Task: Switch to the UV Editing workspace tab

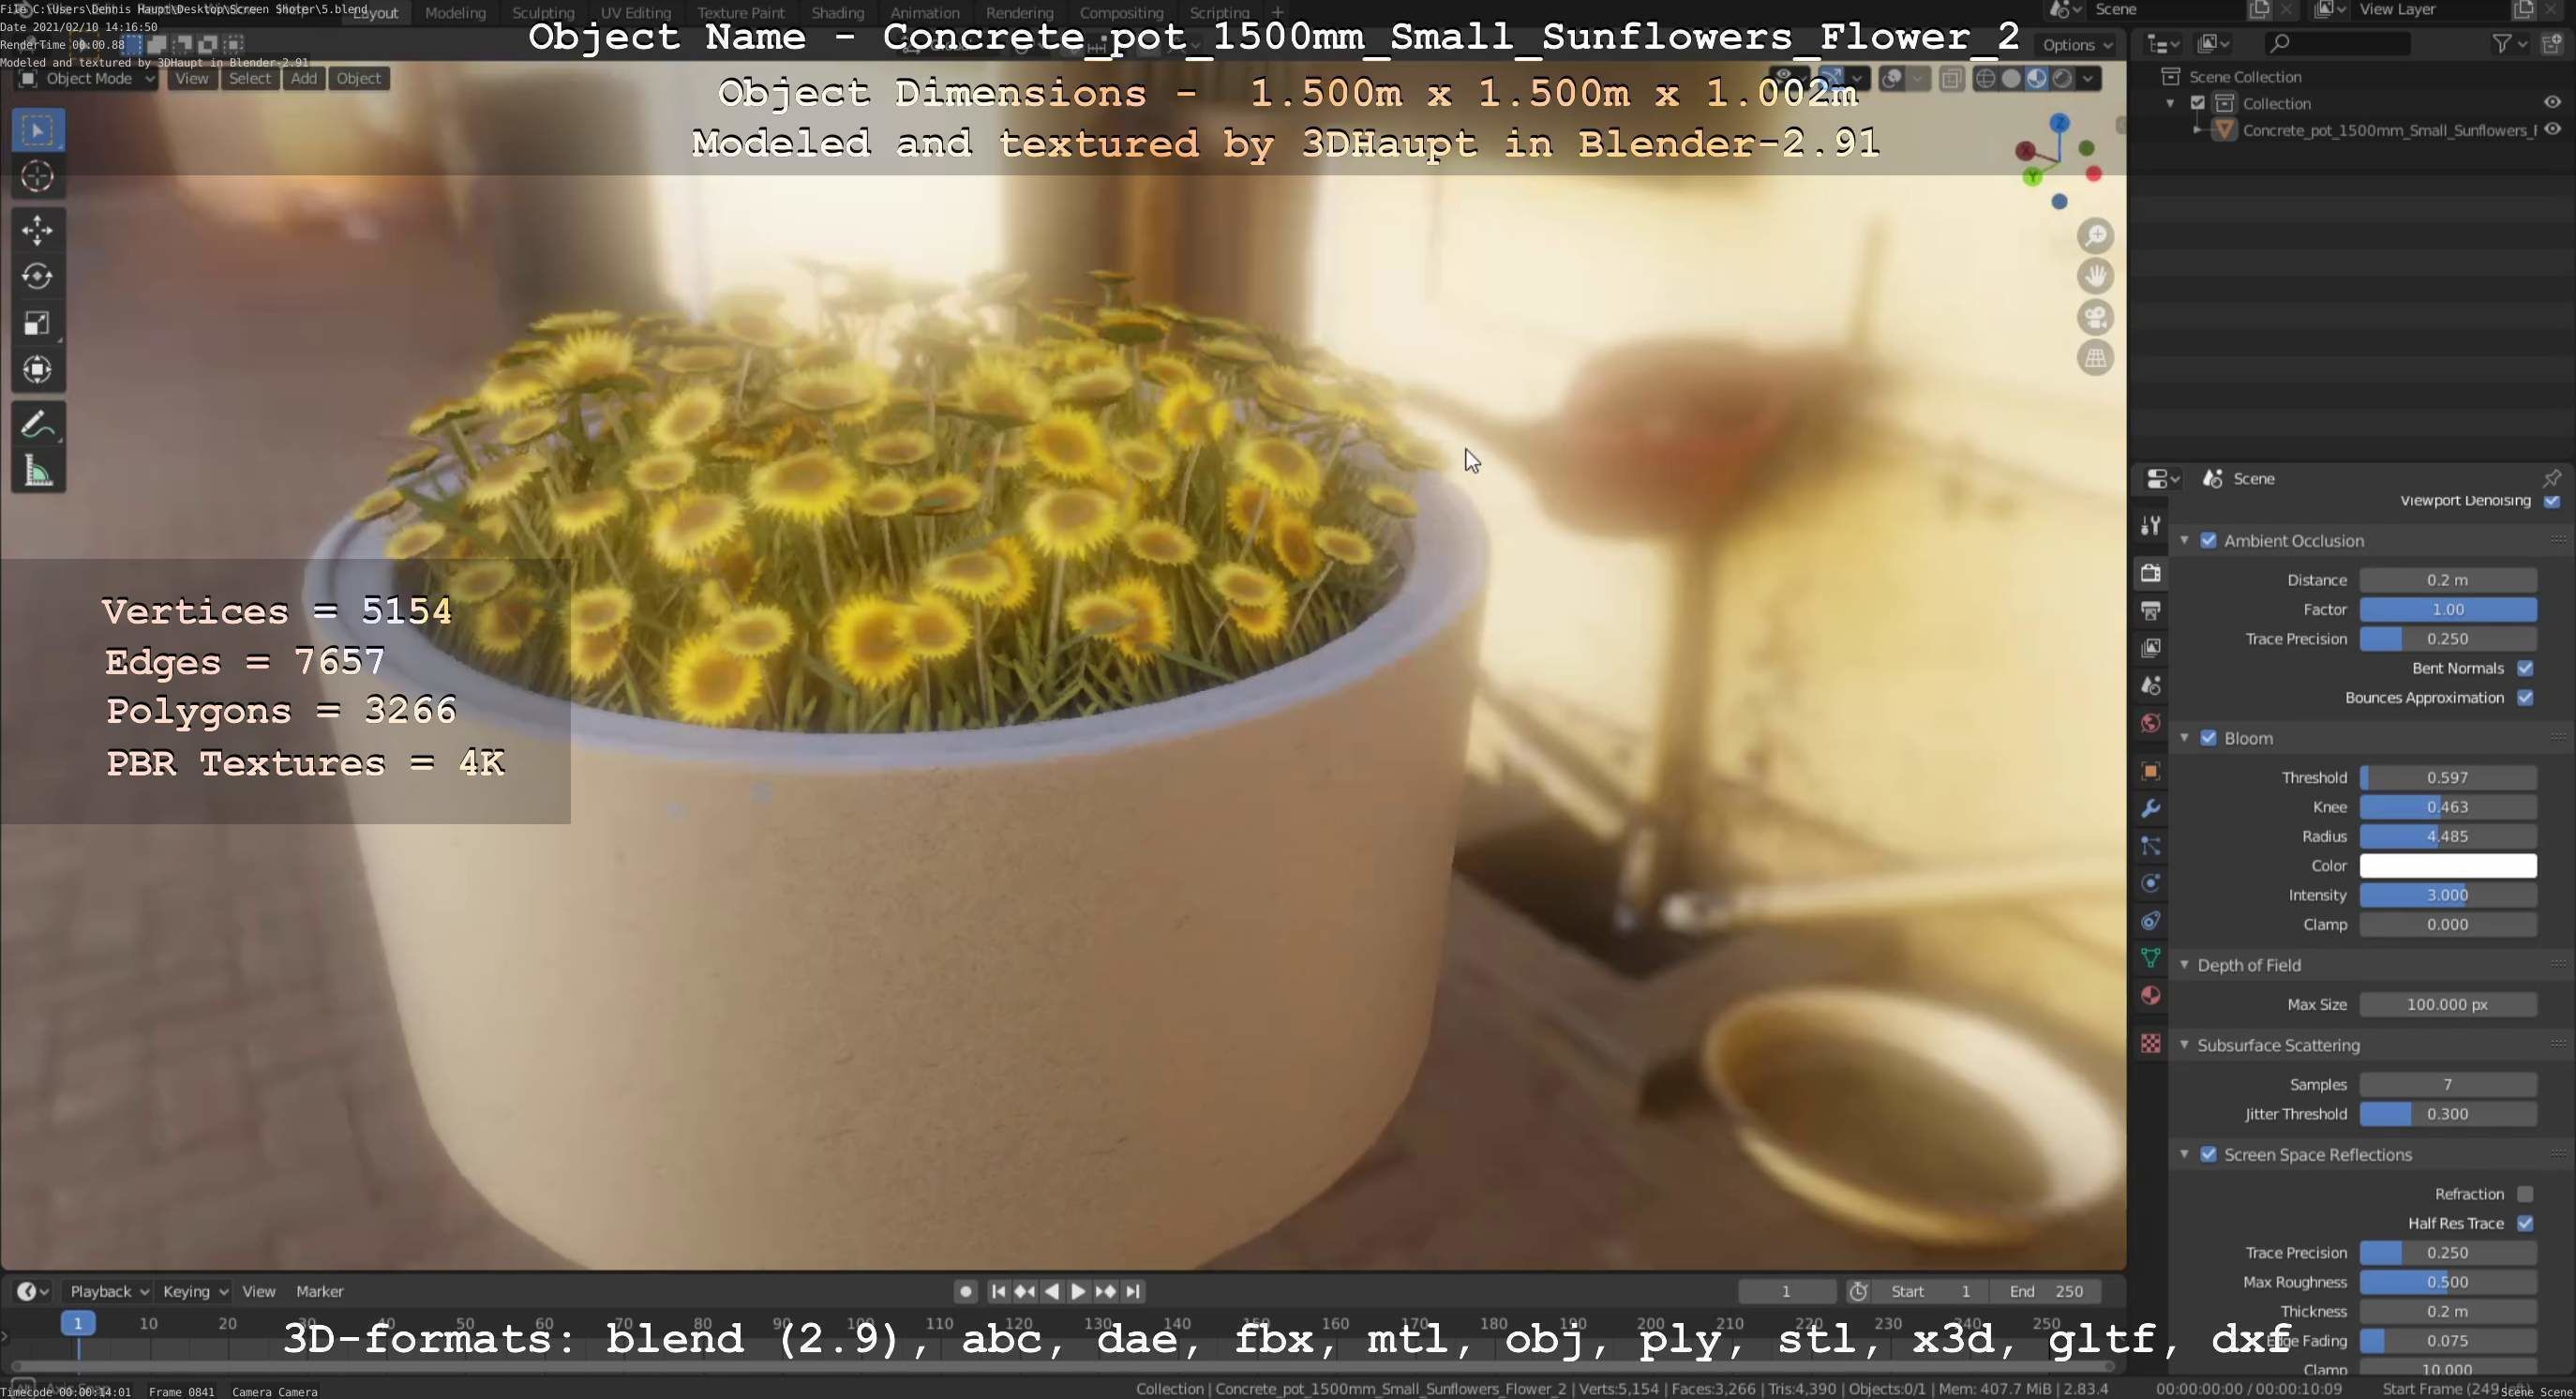Action: point(635,13)
